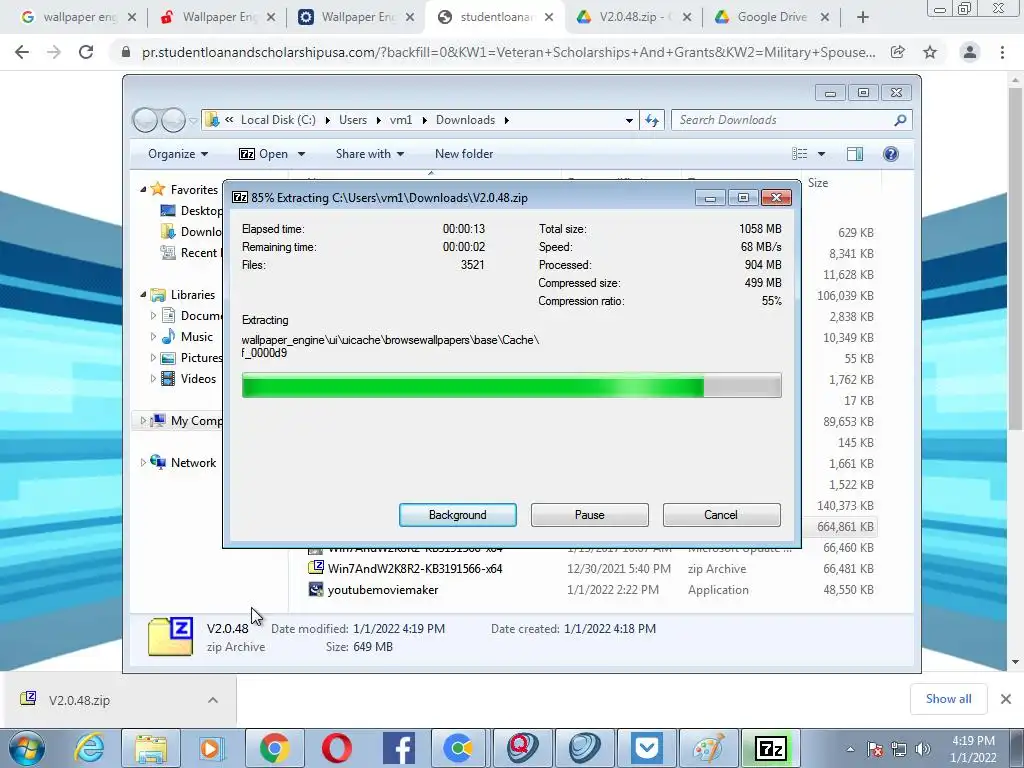Launch Internet Explorer from taskbar
The image size is (1024, 768).
(89, 748)
